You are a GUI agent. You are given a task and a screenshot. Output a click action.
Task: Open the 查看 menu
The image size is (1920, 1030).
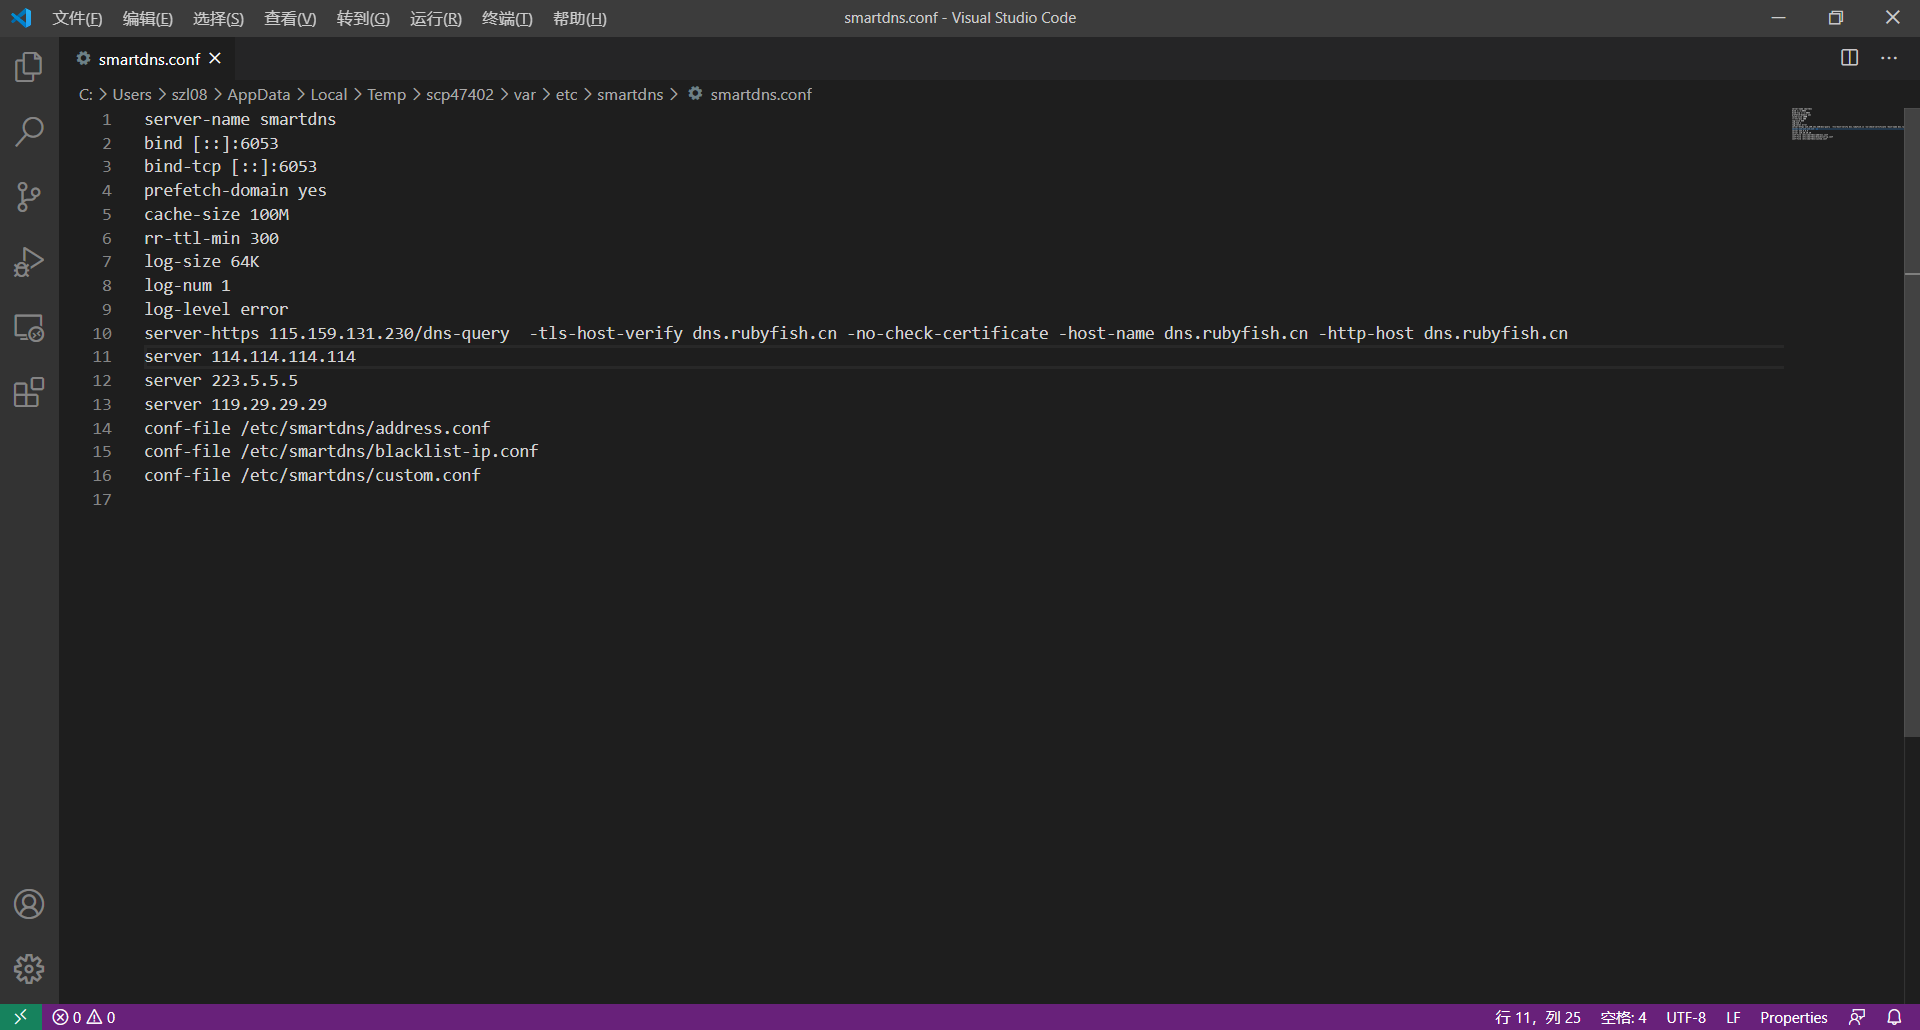click(x=290, y=18)
